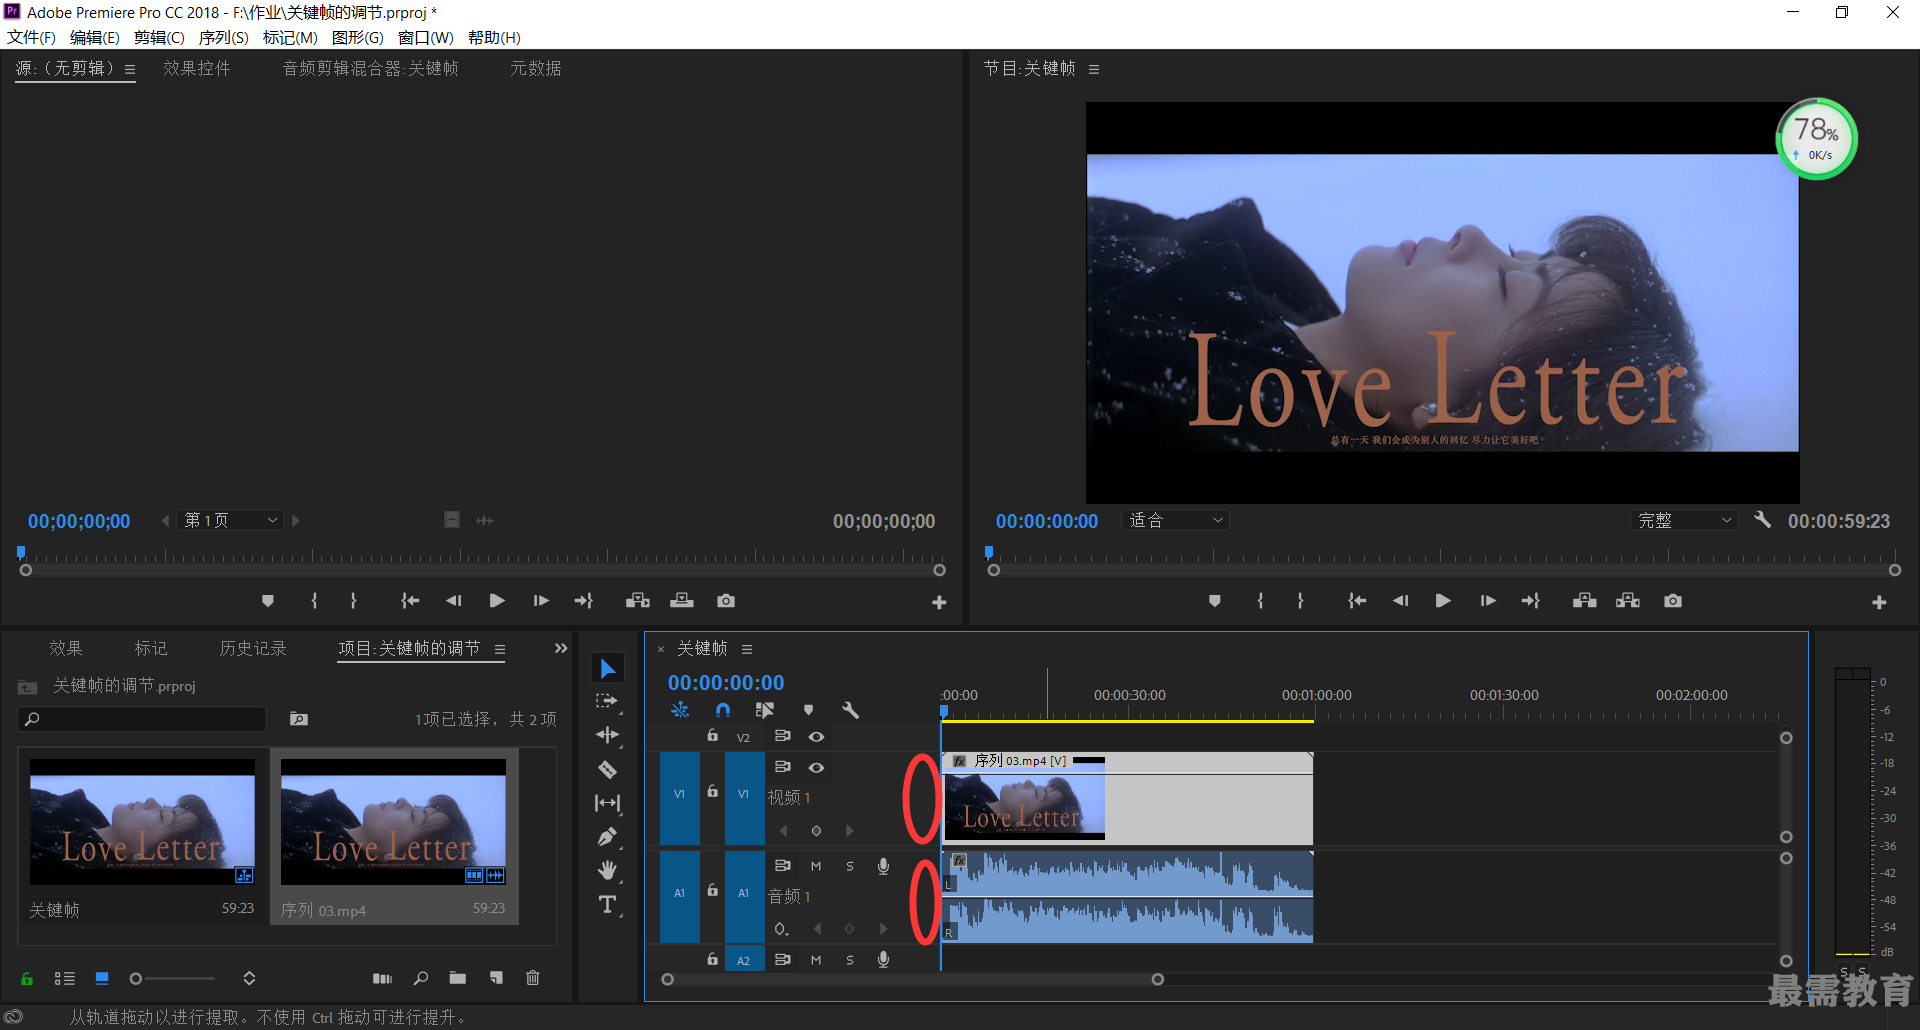Create new bin in project panel
1920x1030 pixels.
(458, 978)
